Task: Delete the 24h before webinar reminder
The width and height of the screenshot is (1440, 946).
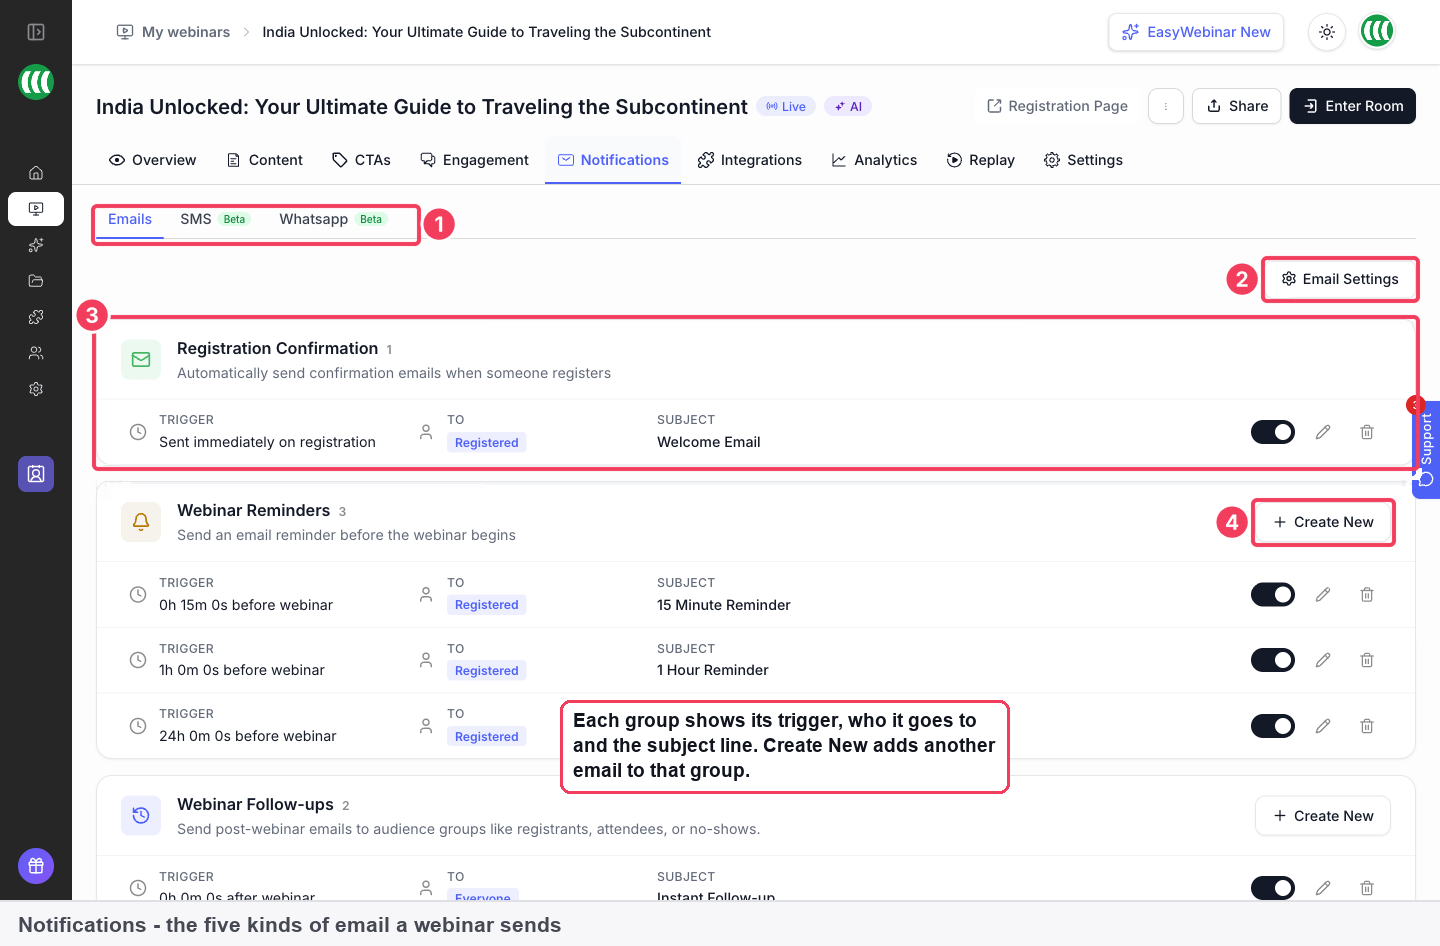Action: pos(1367,726)
